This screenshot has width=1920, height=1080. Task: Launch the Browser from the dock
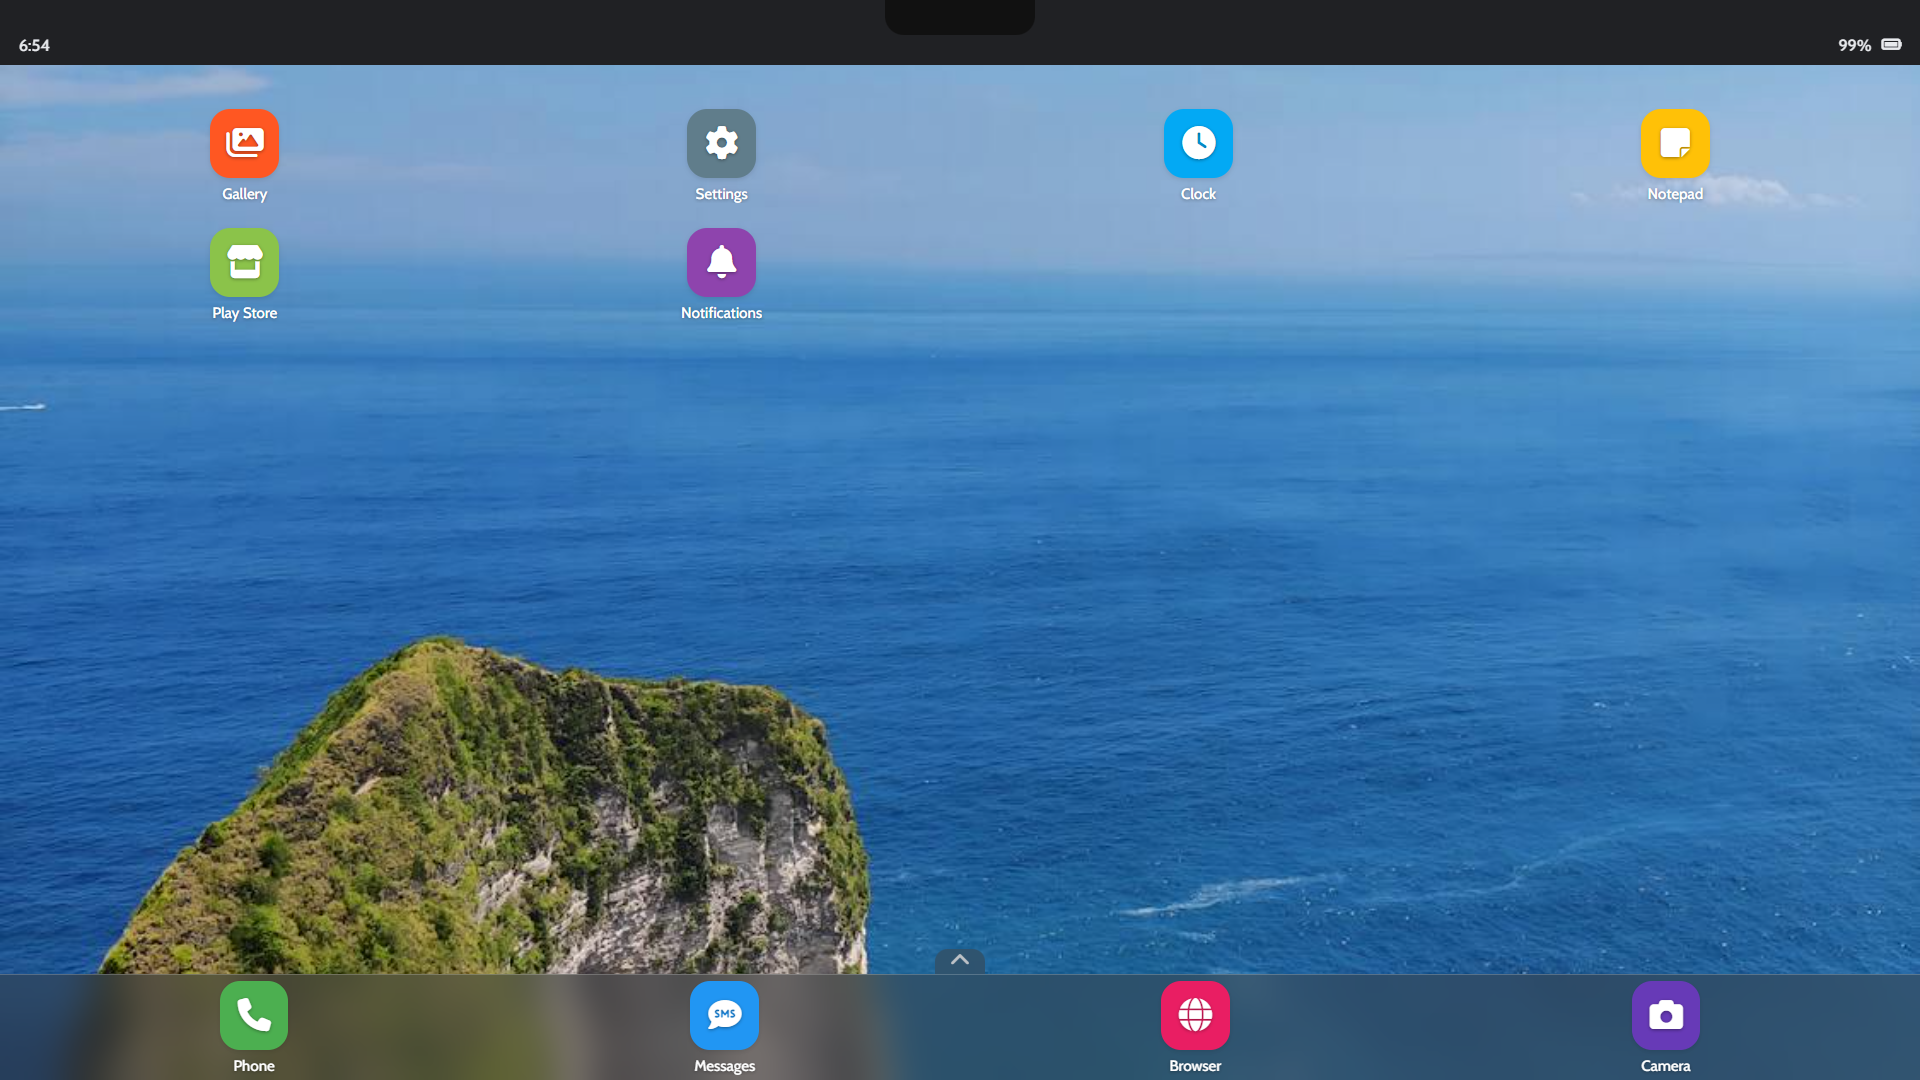tap(1195, 1014)
